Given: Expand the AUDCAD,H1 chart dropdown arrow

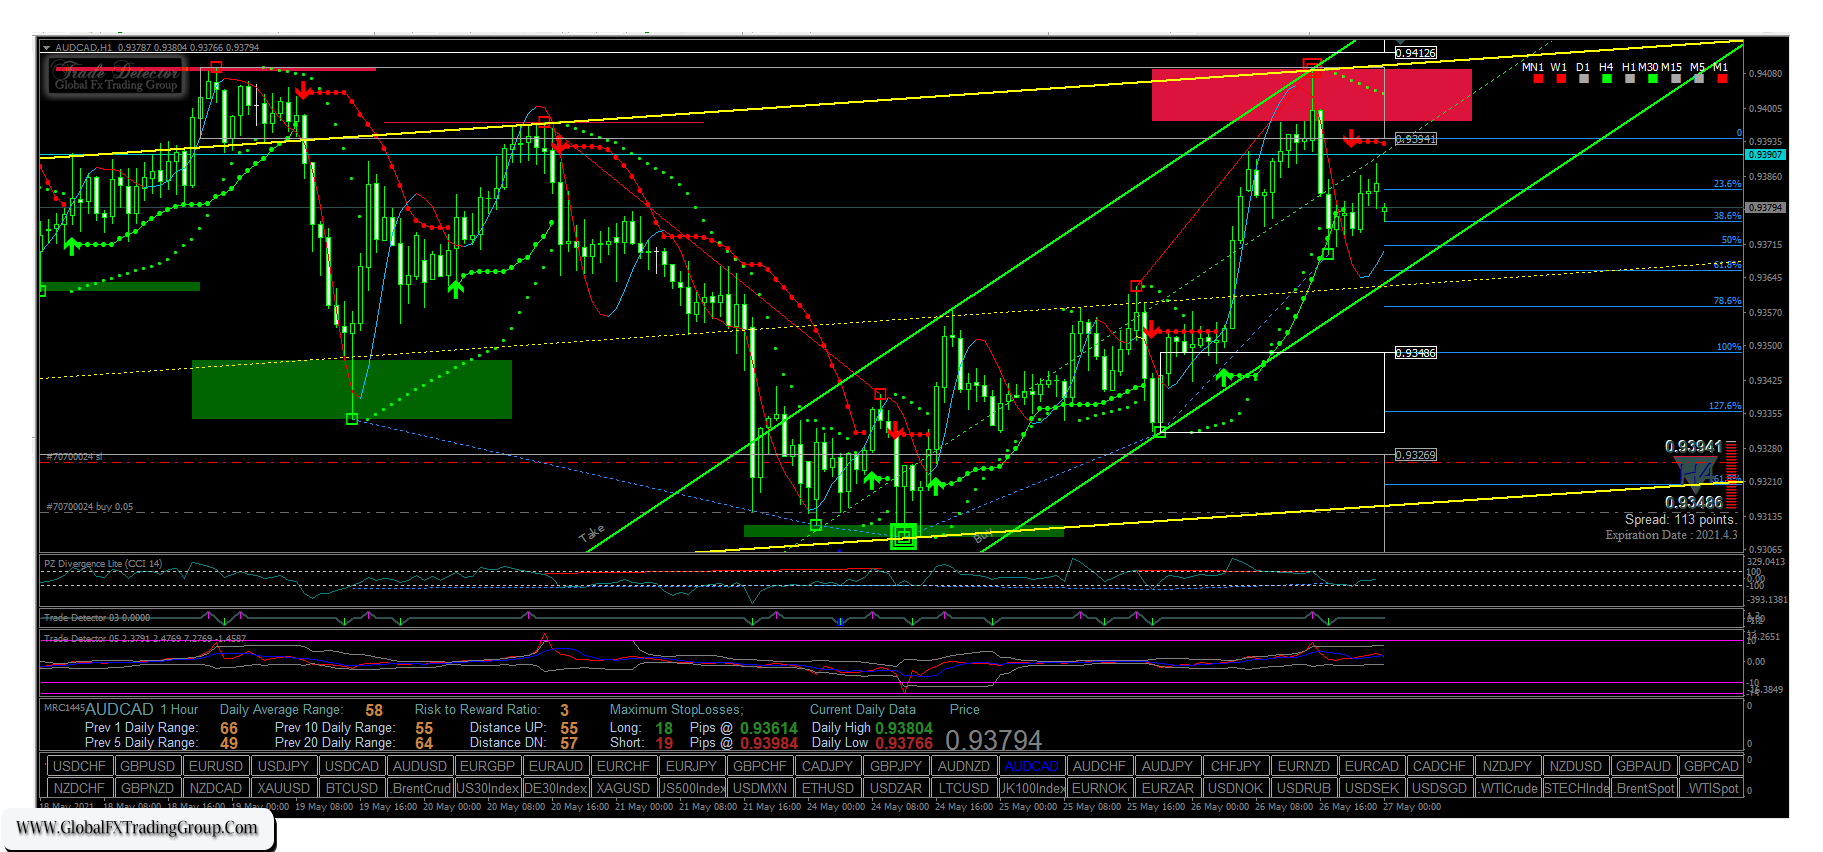Looking at the screenshot, I should pos(46,48).
